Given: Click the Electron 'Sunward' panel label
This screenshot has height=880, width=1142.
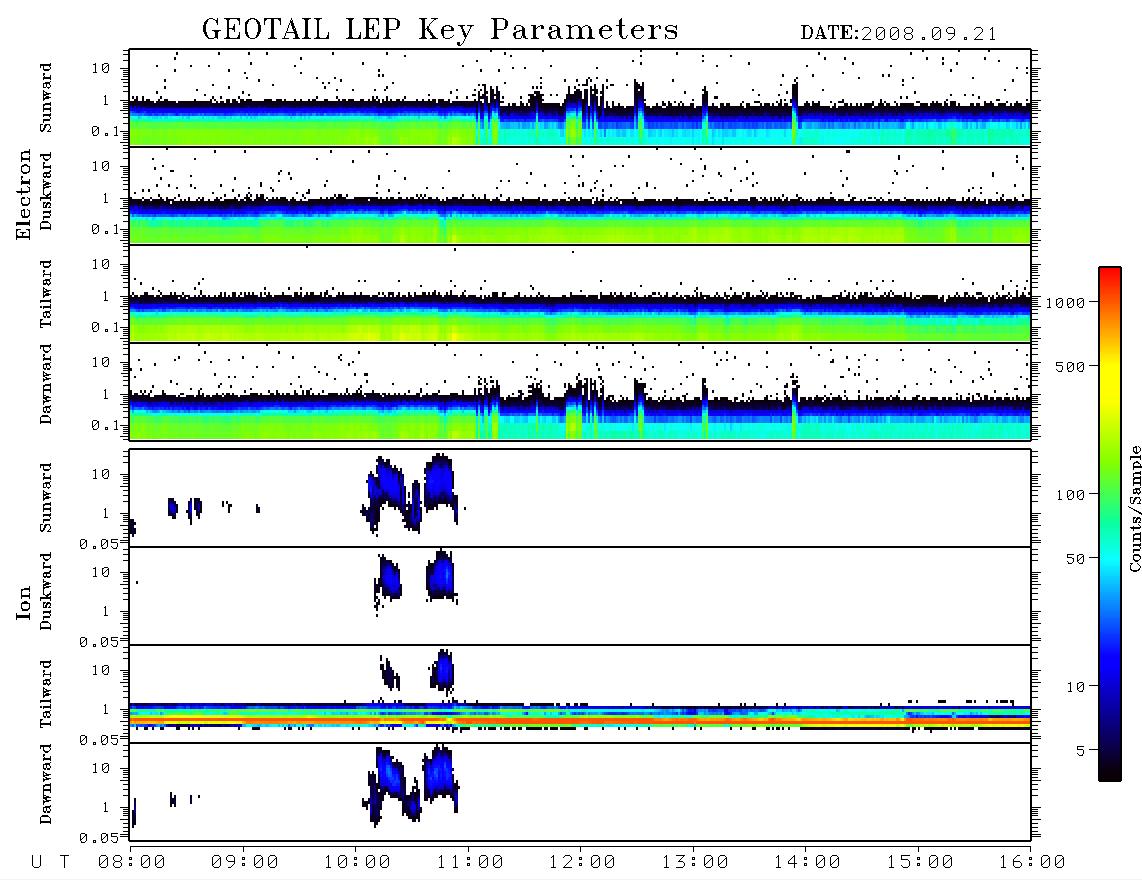Looking at the screenshot, I should [46, 98].
